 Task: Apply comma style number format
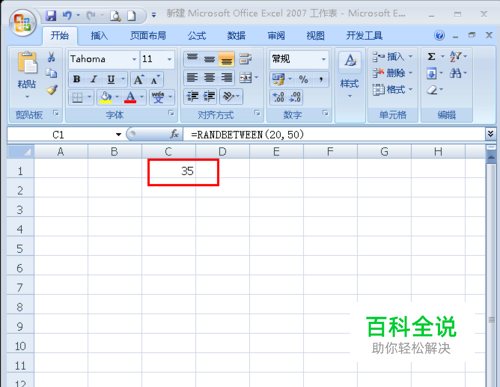[321, 79]
